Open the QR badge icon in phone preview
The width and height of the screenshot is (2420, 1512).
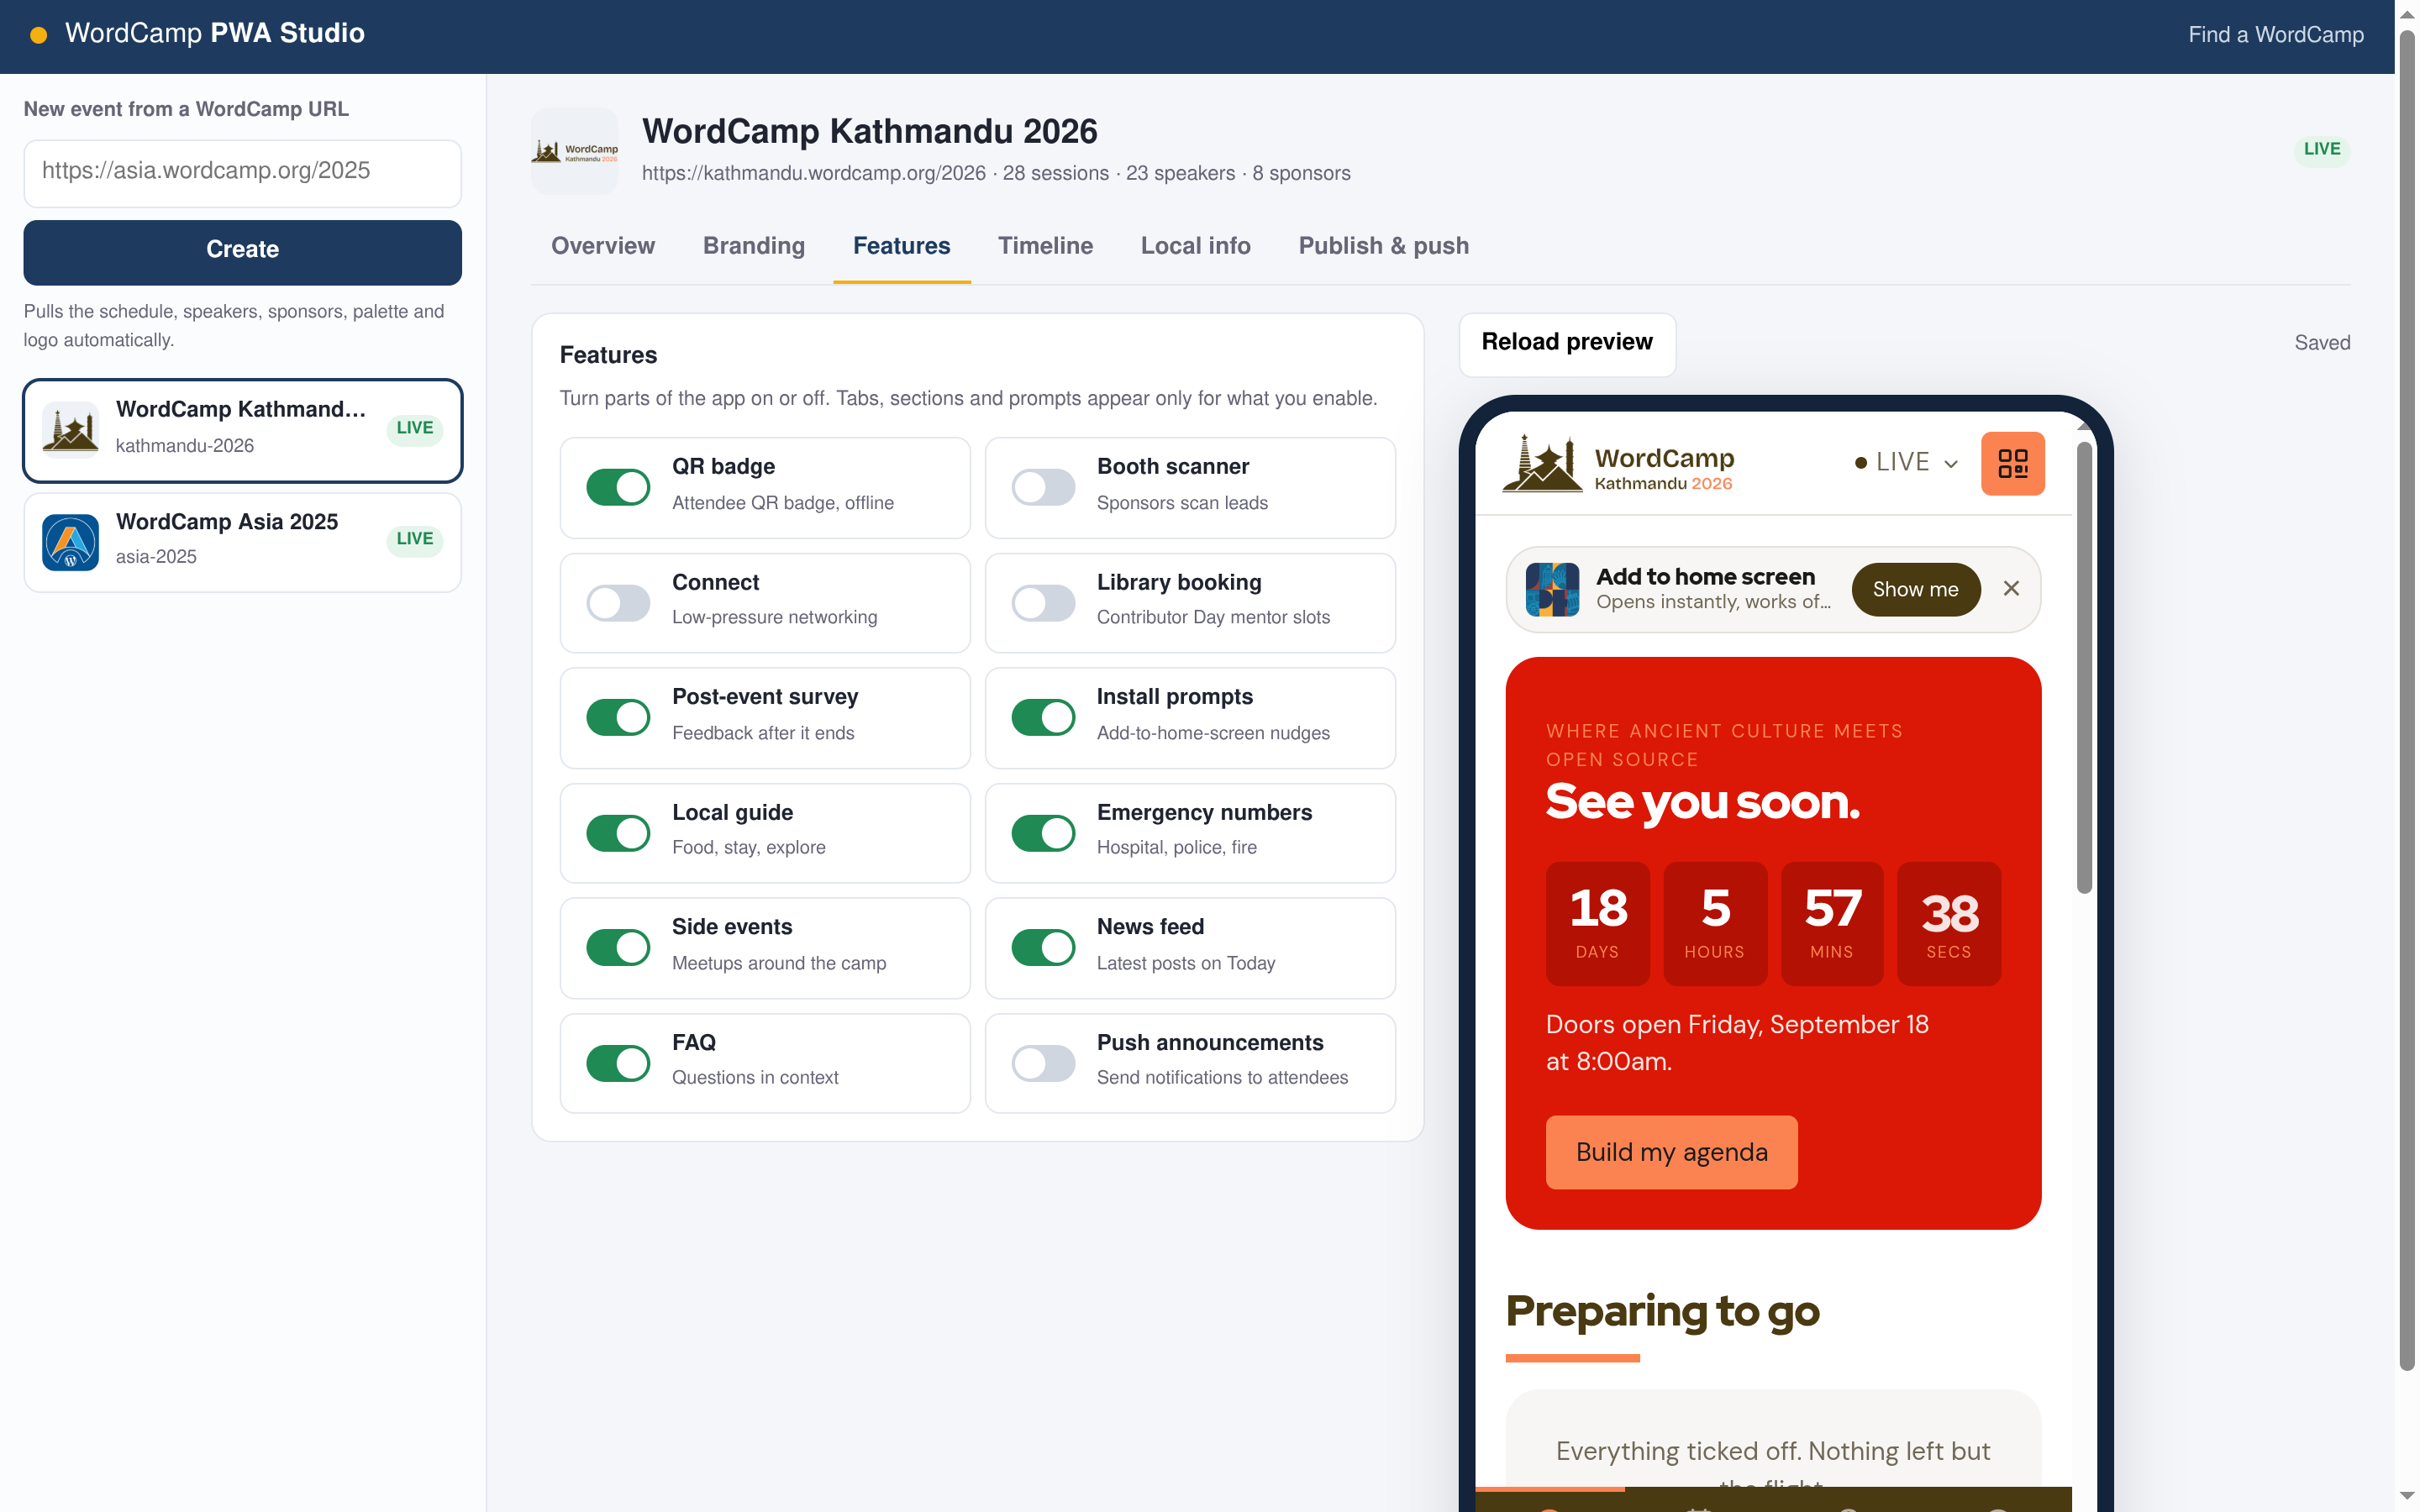point(2012,463)
